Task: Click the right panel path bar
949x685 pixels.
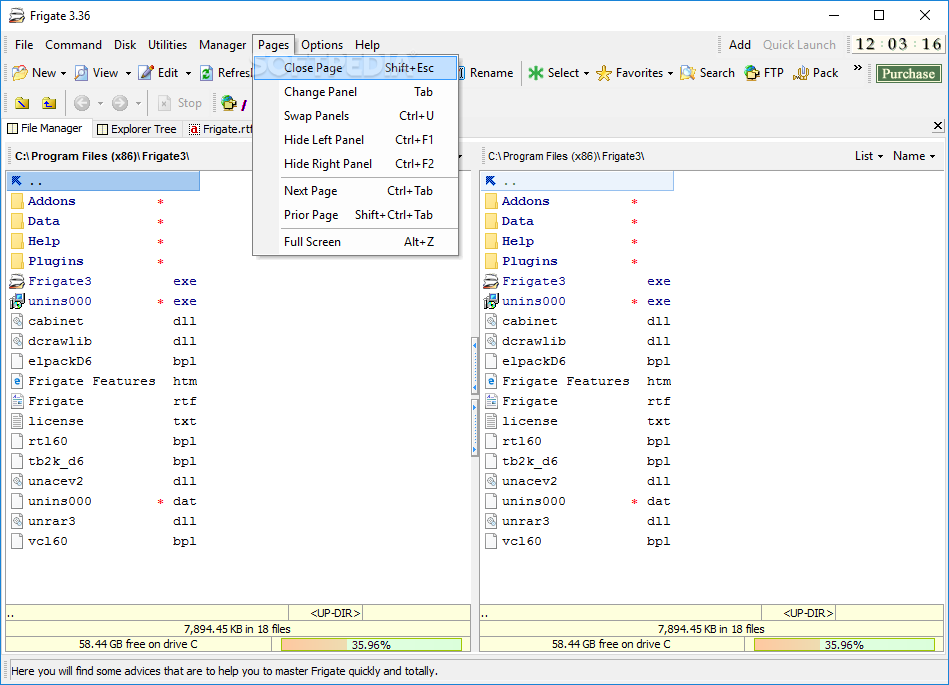Action: click(x=665, y=156)
